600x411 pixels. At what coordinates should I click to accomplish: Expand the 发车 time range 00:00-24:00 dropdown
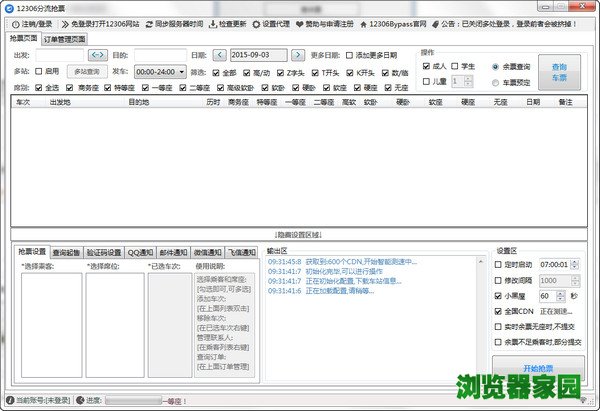pos(180,72)
